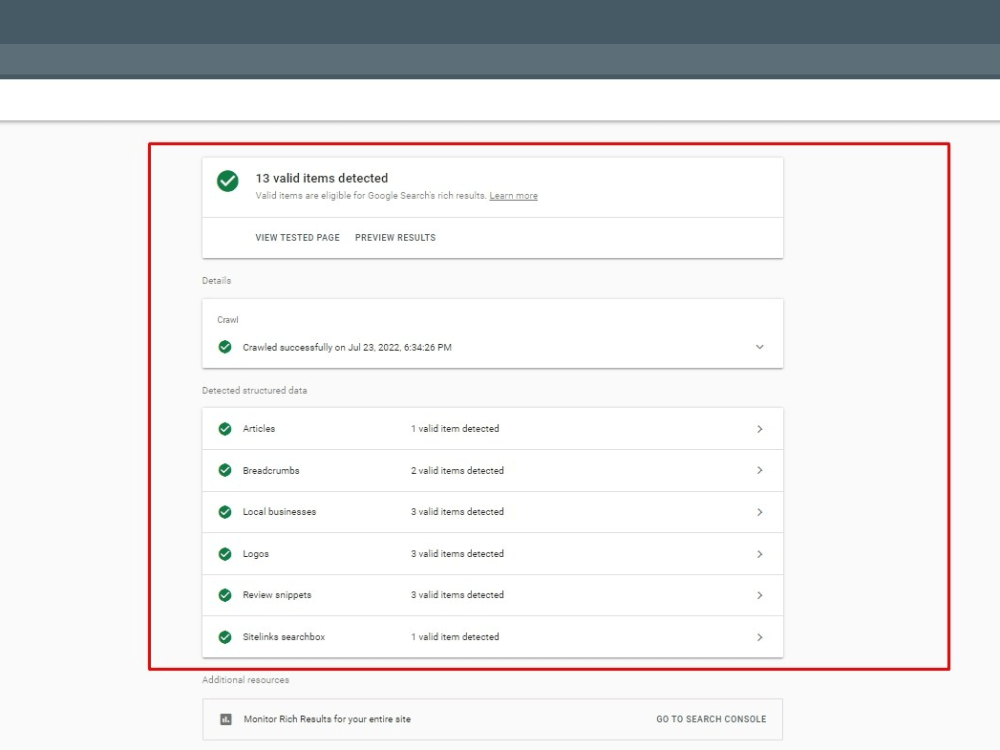The width and height of the screenshot is (1000, 750).
Task: Click the valid status icon beside Logos
Action: pyautogui.click(x=225, y=554)
